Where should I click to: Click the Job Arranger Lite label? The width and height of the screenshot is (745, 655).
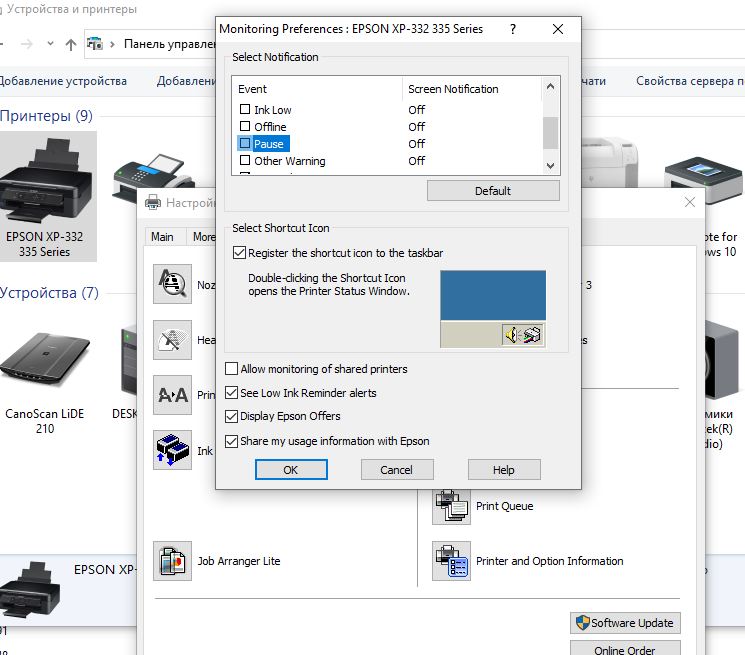click(239, 561)
